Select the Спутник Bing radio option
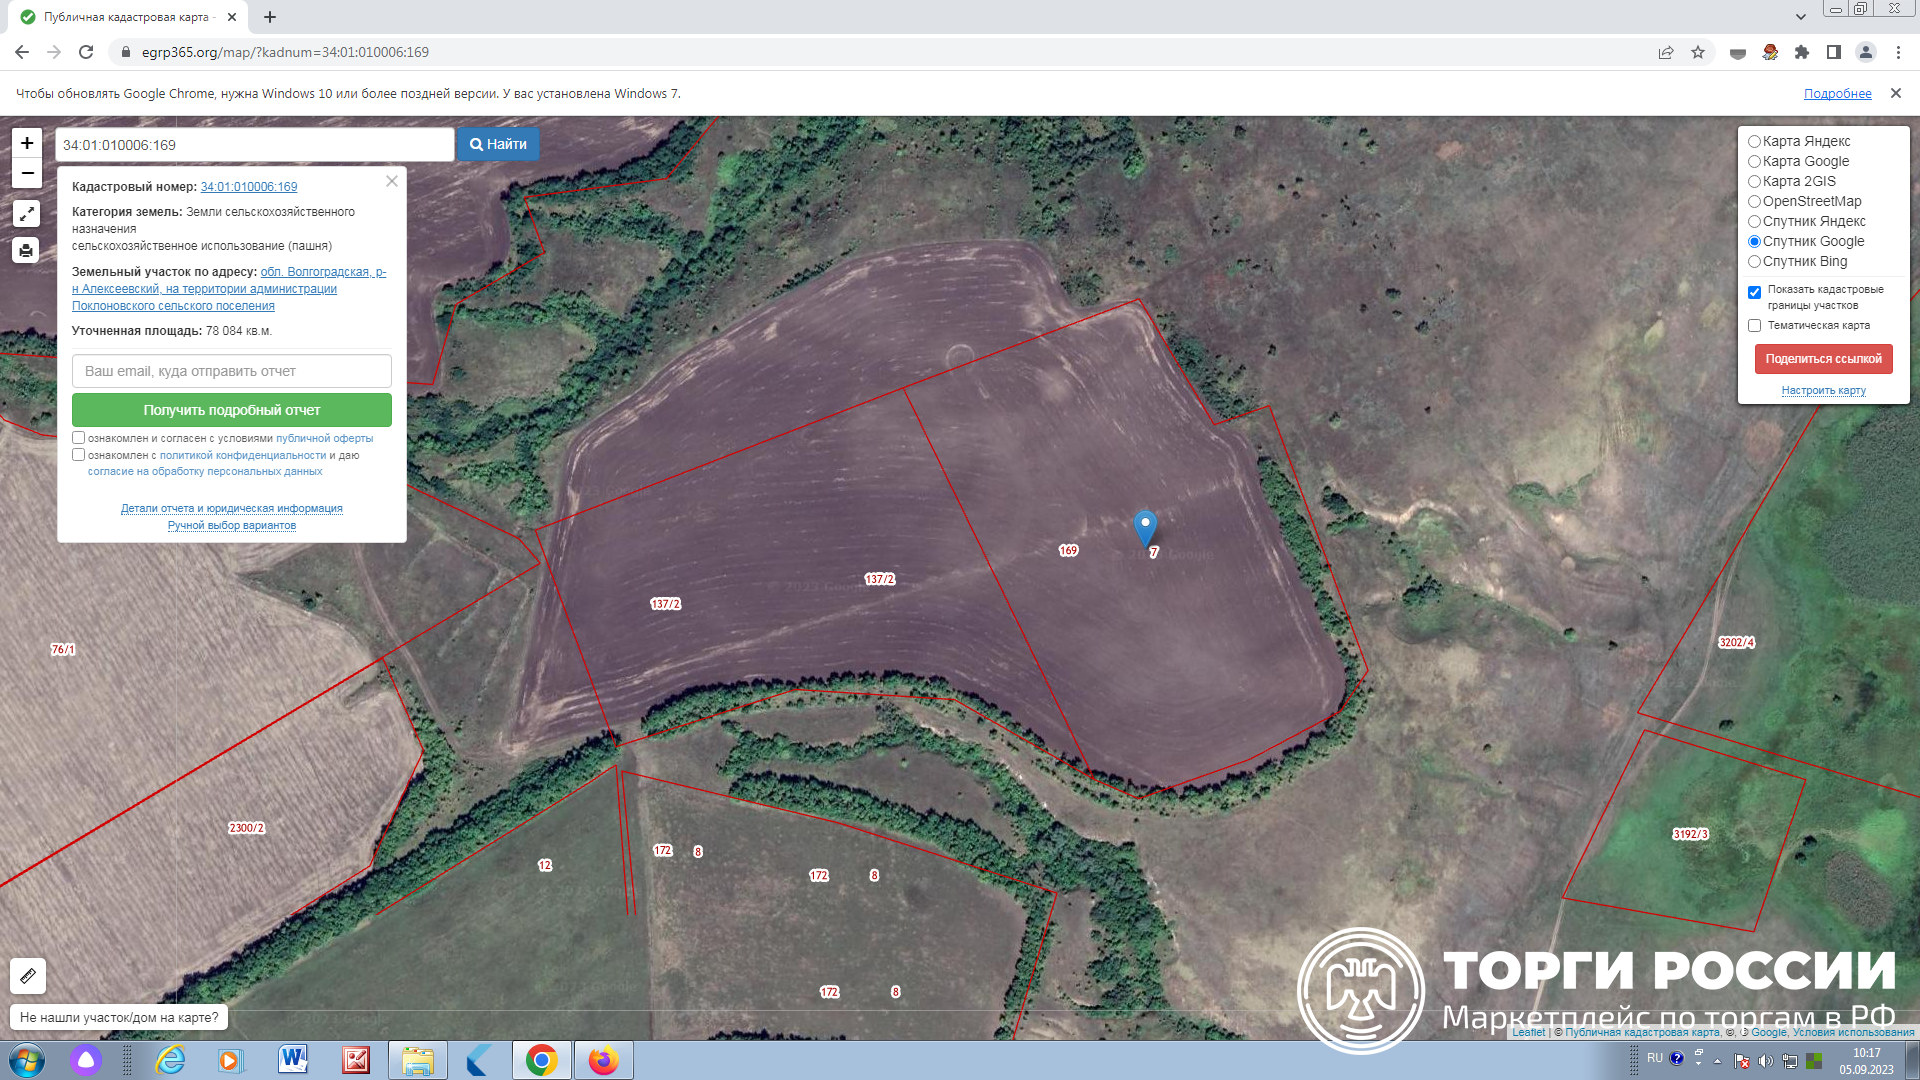The image size is (1920, 1080). [x=1754, y=262]
